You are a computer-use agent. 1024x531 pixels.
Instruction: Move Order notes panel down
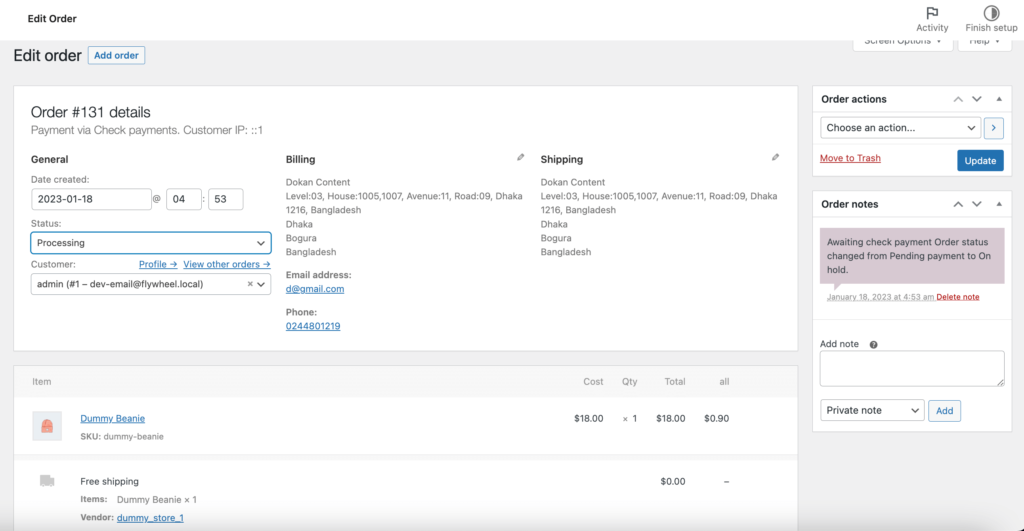point(976,204)
